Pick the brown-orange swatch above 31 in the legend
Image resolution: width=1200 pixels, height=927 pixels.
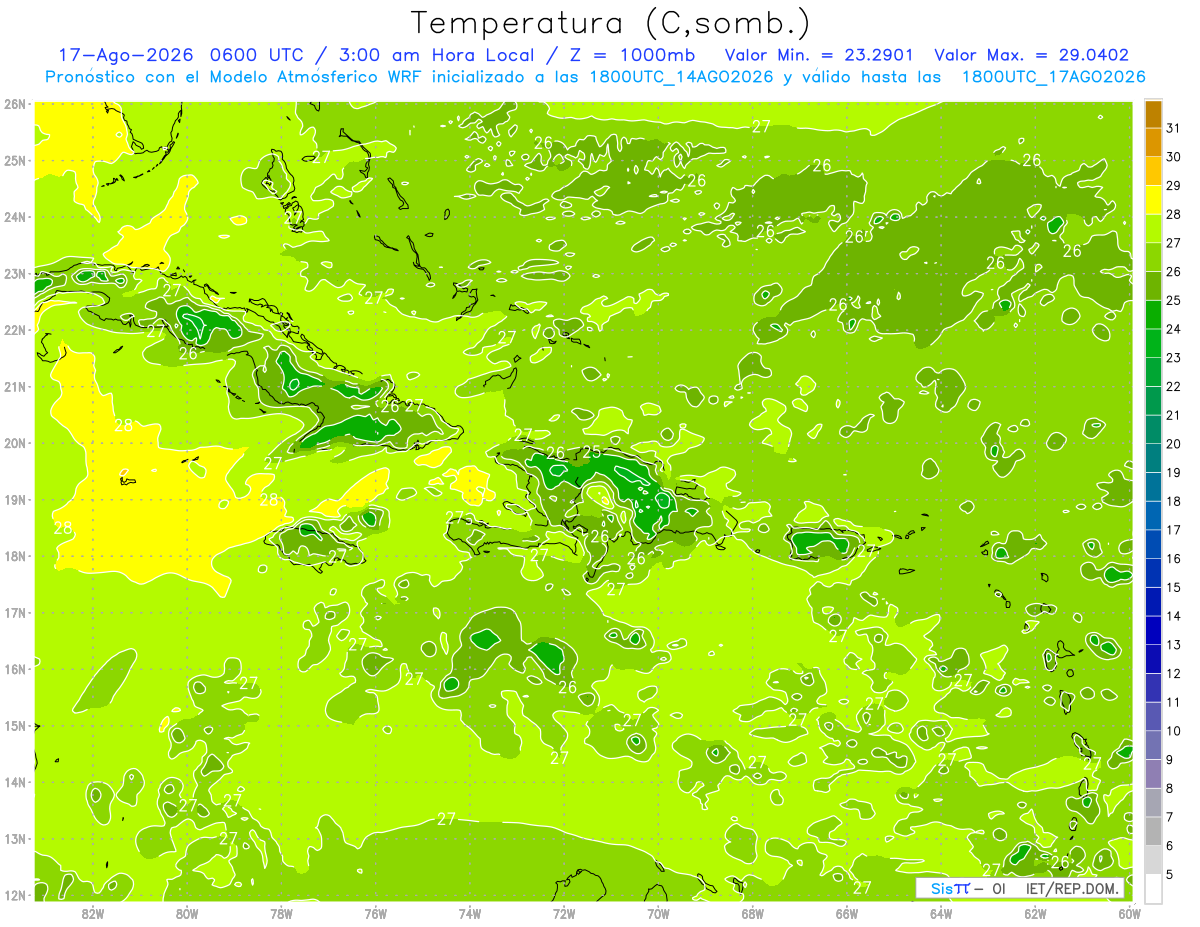click(1153, 114)
